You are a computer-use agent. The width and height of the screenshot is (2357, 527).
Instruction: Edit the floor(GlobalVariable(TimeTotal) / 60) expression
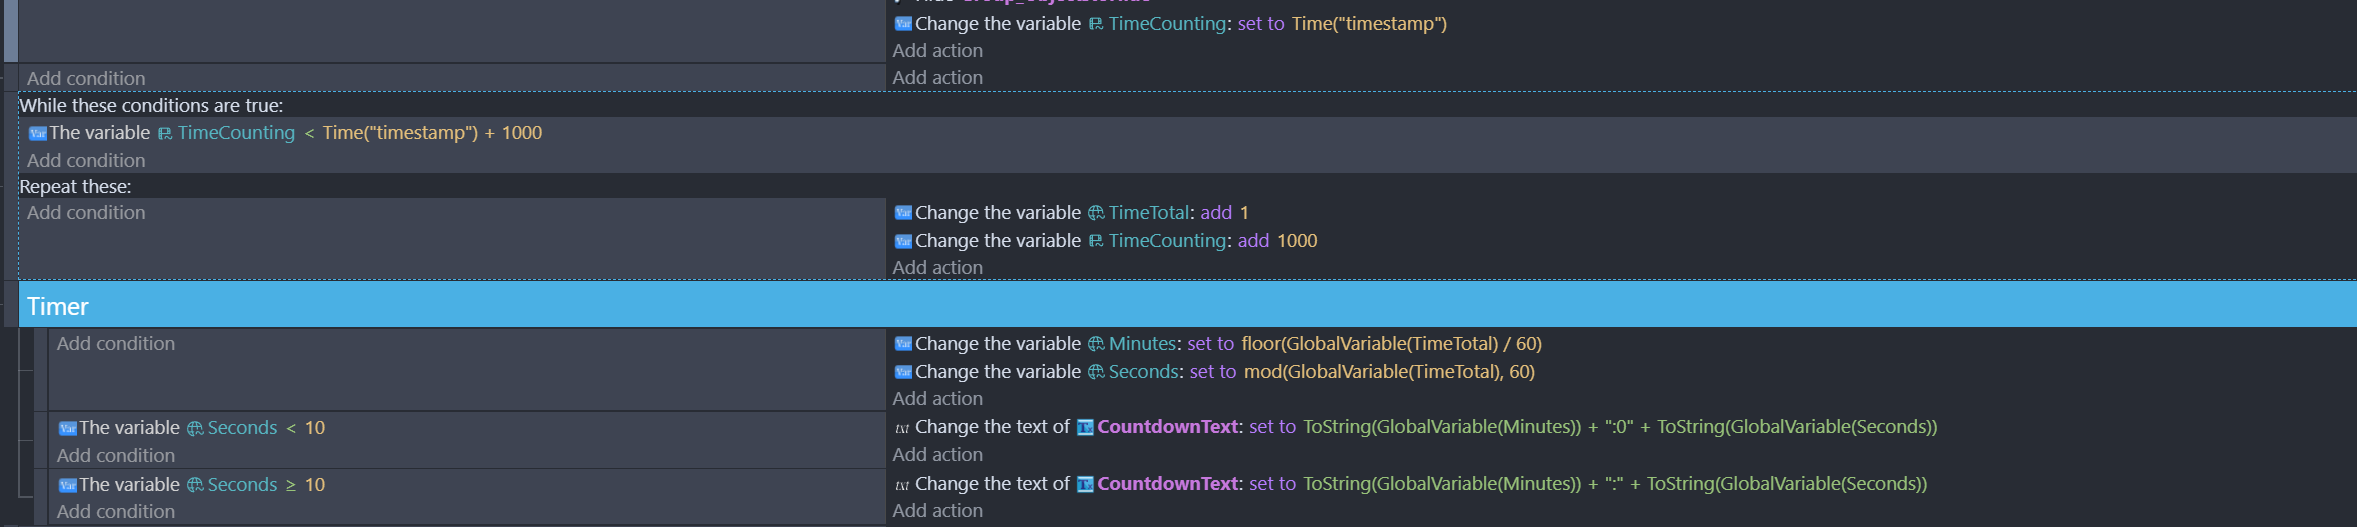tap(1392, 344)
